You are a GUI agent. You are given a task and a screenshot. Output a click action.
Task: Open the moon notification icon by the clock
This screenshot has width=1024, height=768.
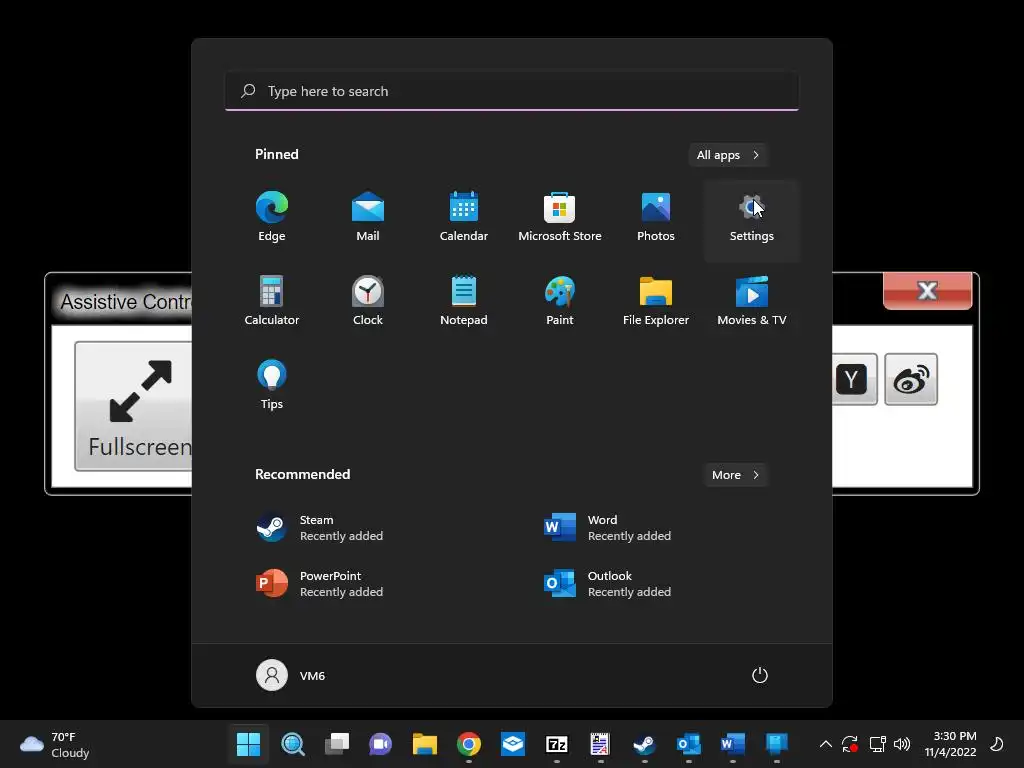[x=997, y=744]
